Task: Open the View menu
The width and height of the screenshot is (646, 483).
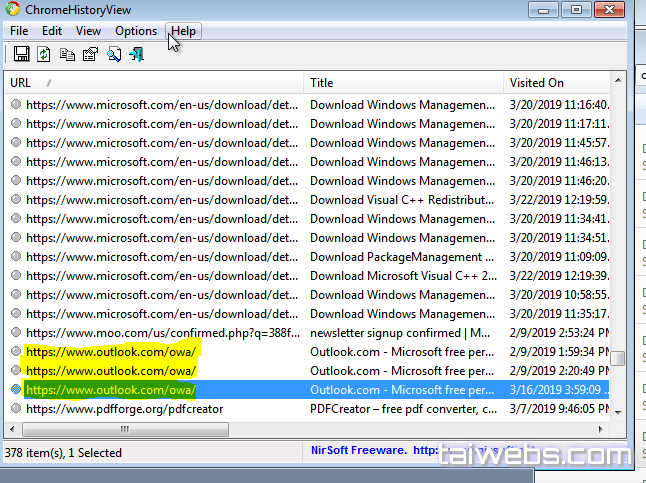Action: (x=88, y=31)
